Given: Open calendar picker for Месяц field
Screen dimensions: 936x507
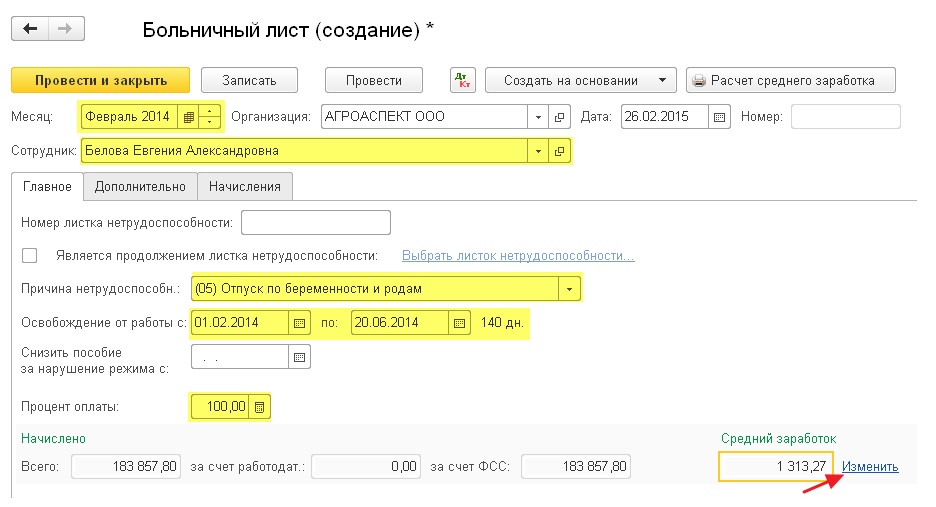Looking at the screenshot, I should (189, 116).
